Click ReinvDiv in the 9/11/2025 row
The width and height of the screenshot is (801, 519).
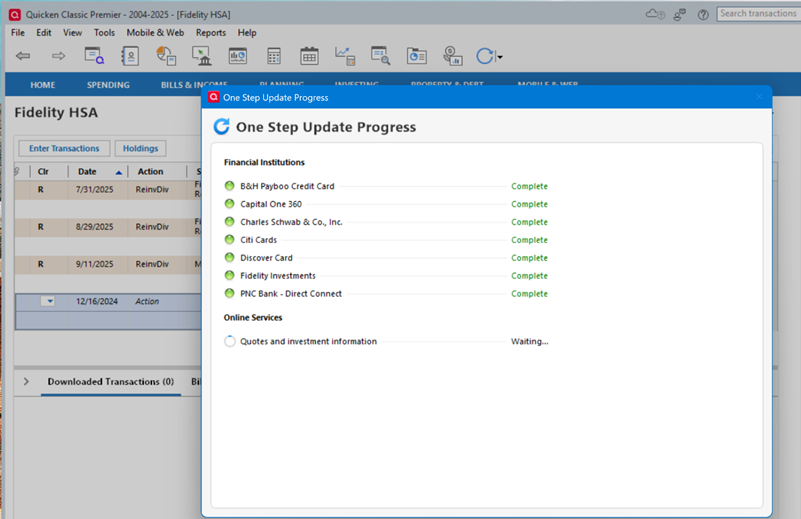152,264
